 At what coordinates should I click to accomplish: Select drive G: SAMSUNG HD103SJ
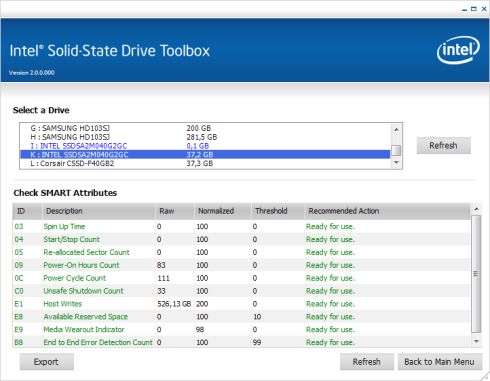205,128
